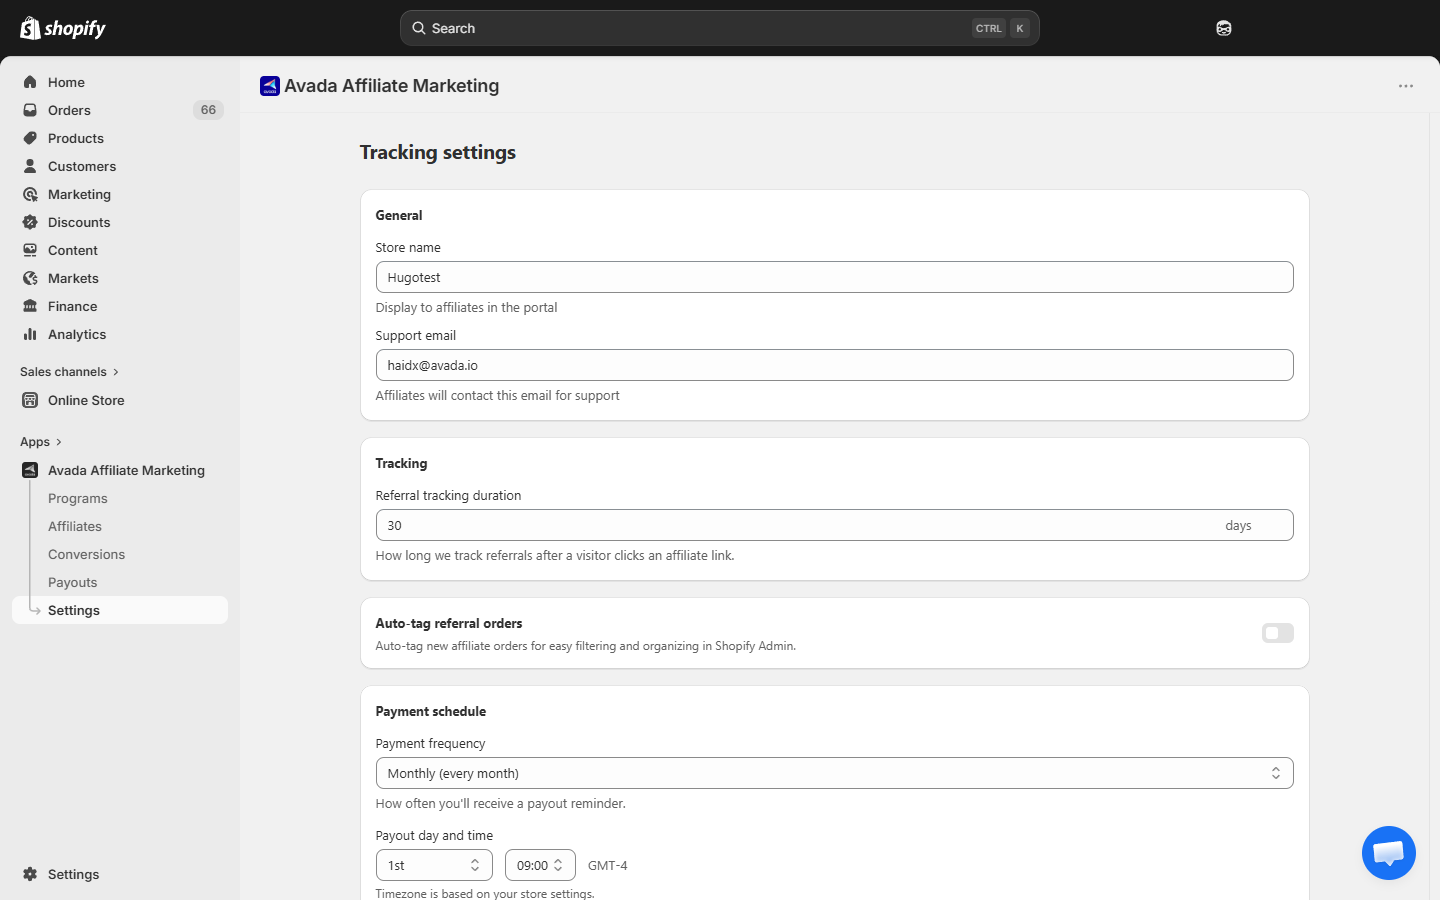Image resolution: width=1440 pixels, height=900 pixels.
Task: Click the Discounts badge icon
Action: [x=30, y=222]
